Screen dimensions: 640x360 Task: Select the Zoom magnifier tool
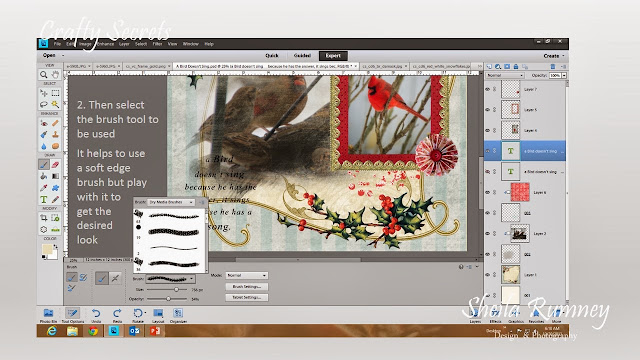pyautogui.click(x=44, y=75)
